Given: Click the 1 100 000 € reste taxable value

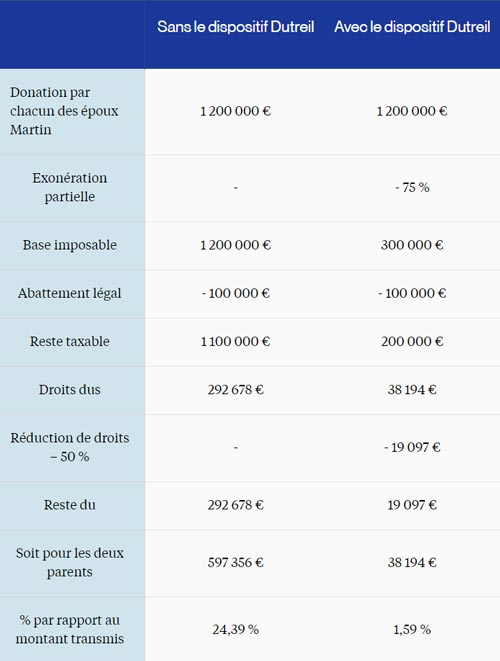Looking at the screenshot, I should coord(236,341).
